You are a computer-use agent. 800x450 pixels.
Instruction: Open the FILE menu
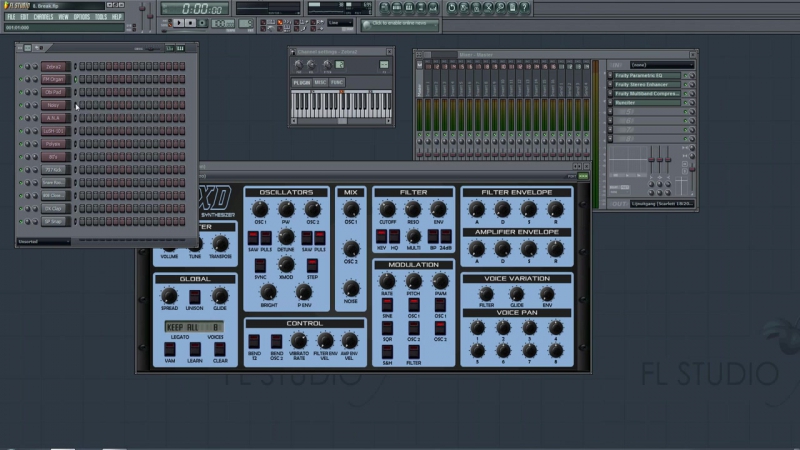tap(11, 17)
